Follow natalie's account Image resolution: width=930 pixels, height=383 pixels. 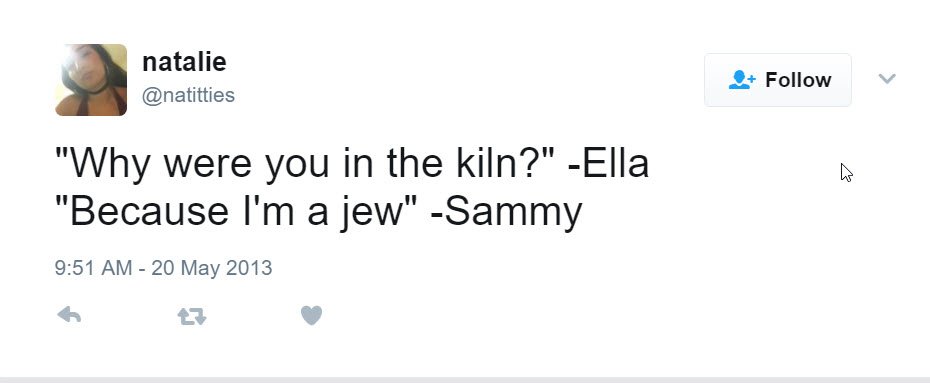coord(778,80)
